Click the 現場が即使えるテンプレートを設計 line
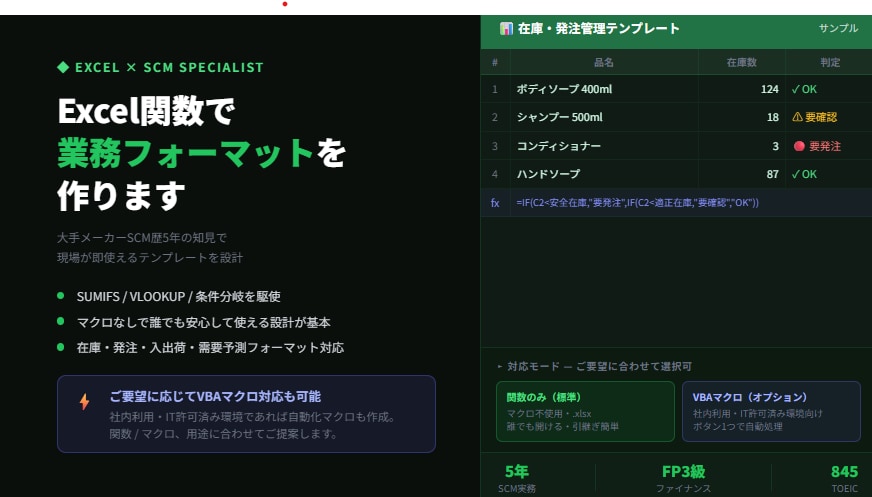Image resolution: width=872 pixels, height=497 pixels. pos(150,257)
